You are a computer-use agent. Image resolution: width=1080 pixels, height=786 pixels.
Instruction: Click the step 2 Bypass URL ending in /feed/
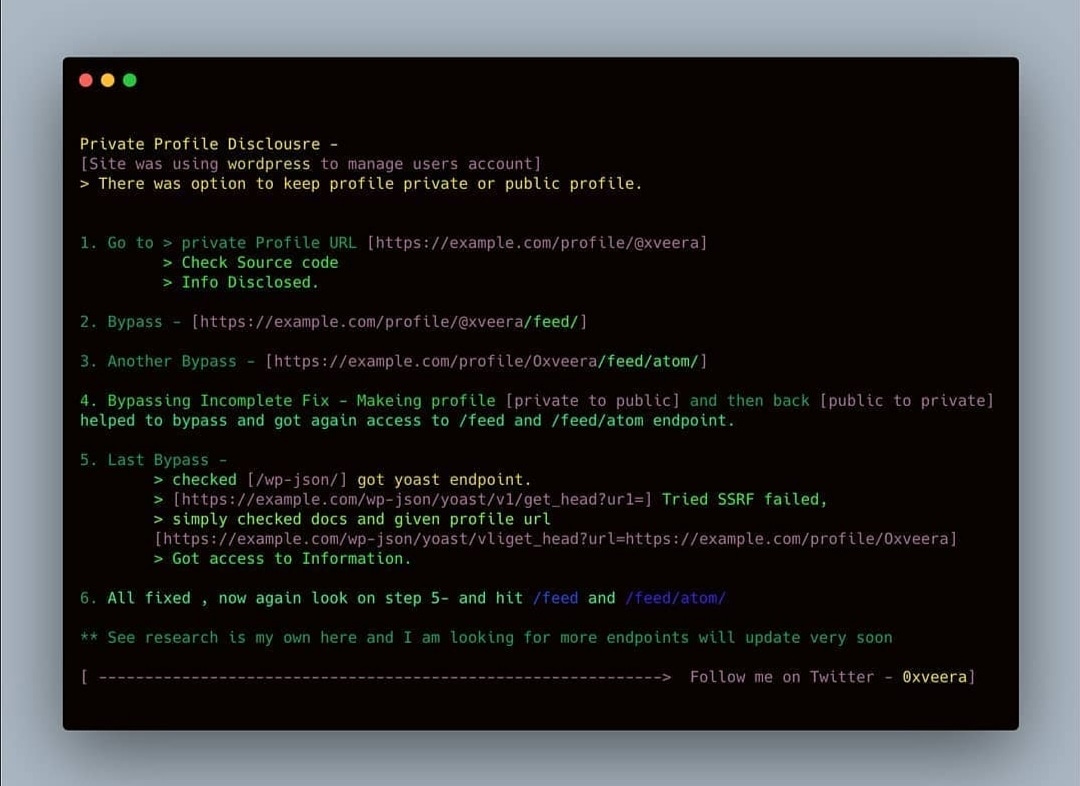click(x=389, y=322)
